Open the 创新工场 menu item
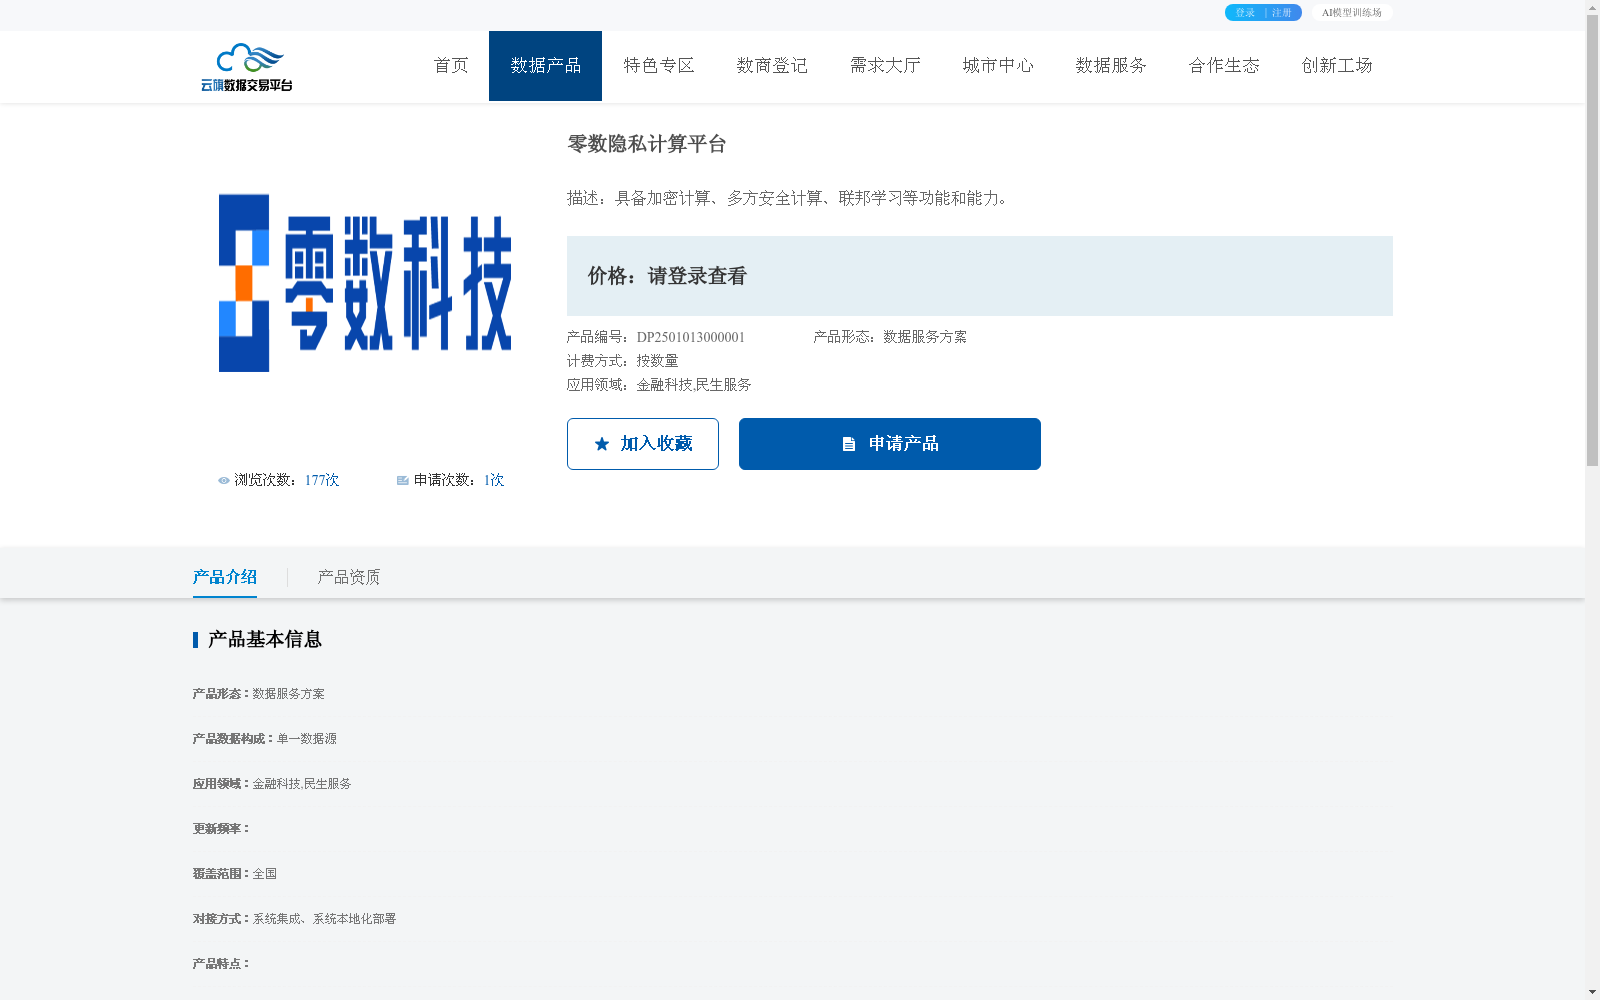The image size is (1600, 1000). pos(1337,66)
